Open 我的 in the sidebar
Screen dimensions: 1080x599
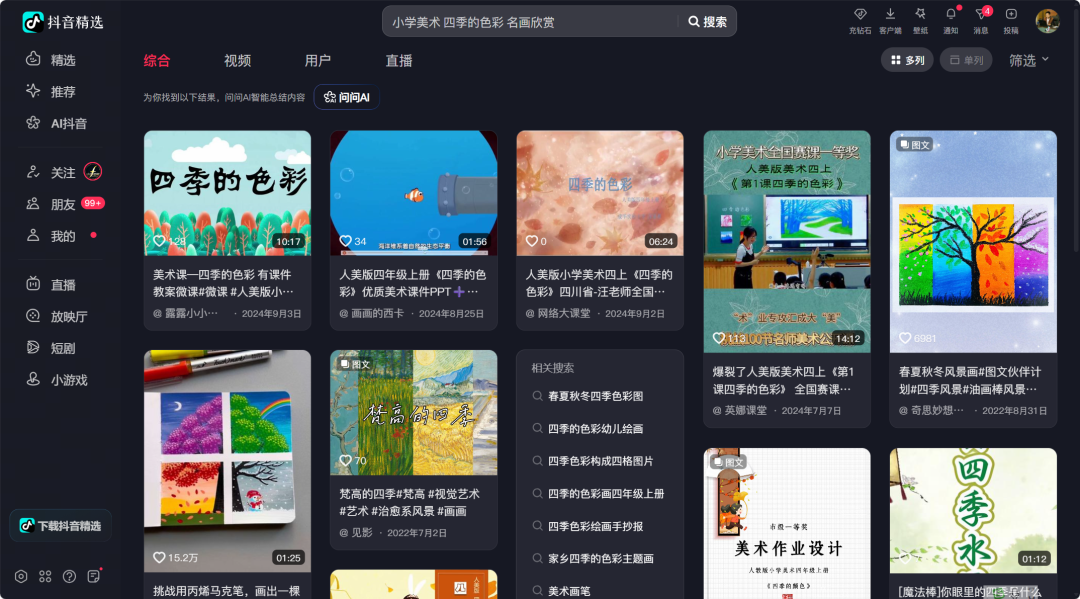(51, 236)
